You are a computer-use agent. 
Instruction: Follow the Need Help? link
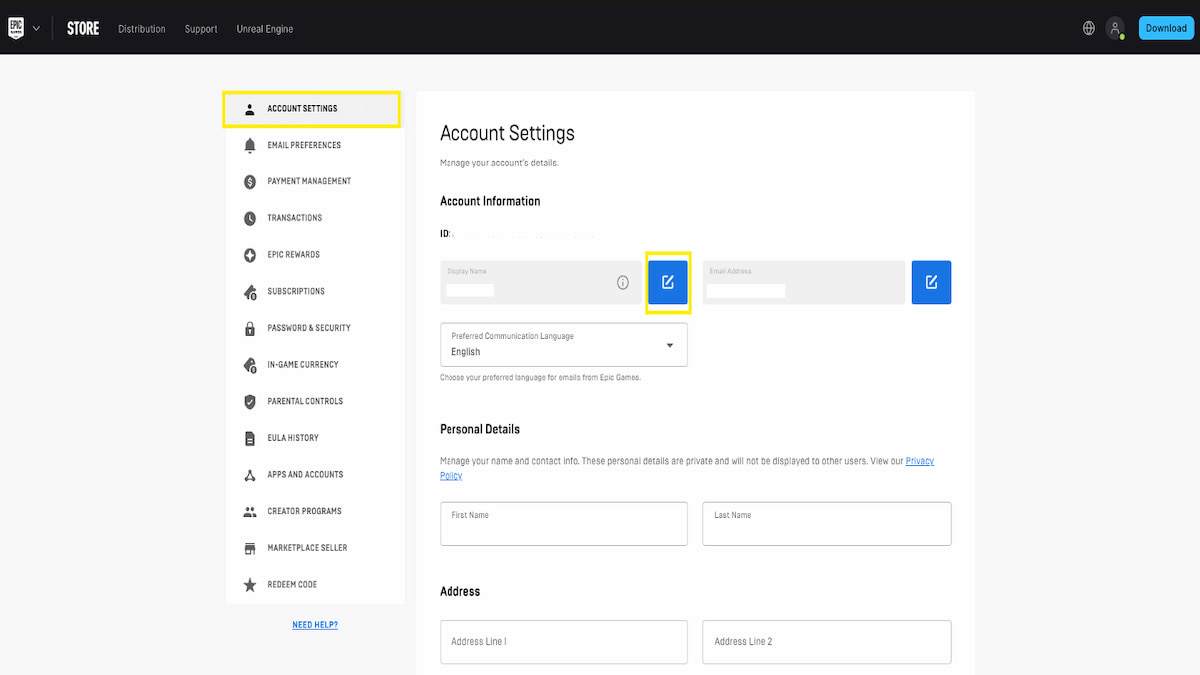315,625
